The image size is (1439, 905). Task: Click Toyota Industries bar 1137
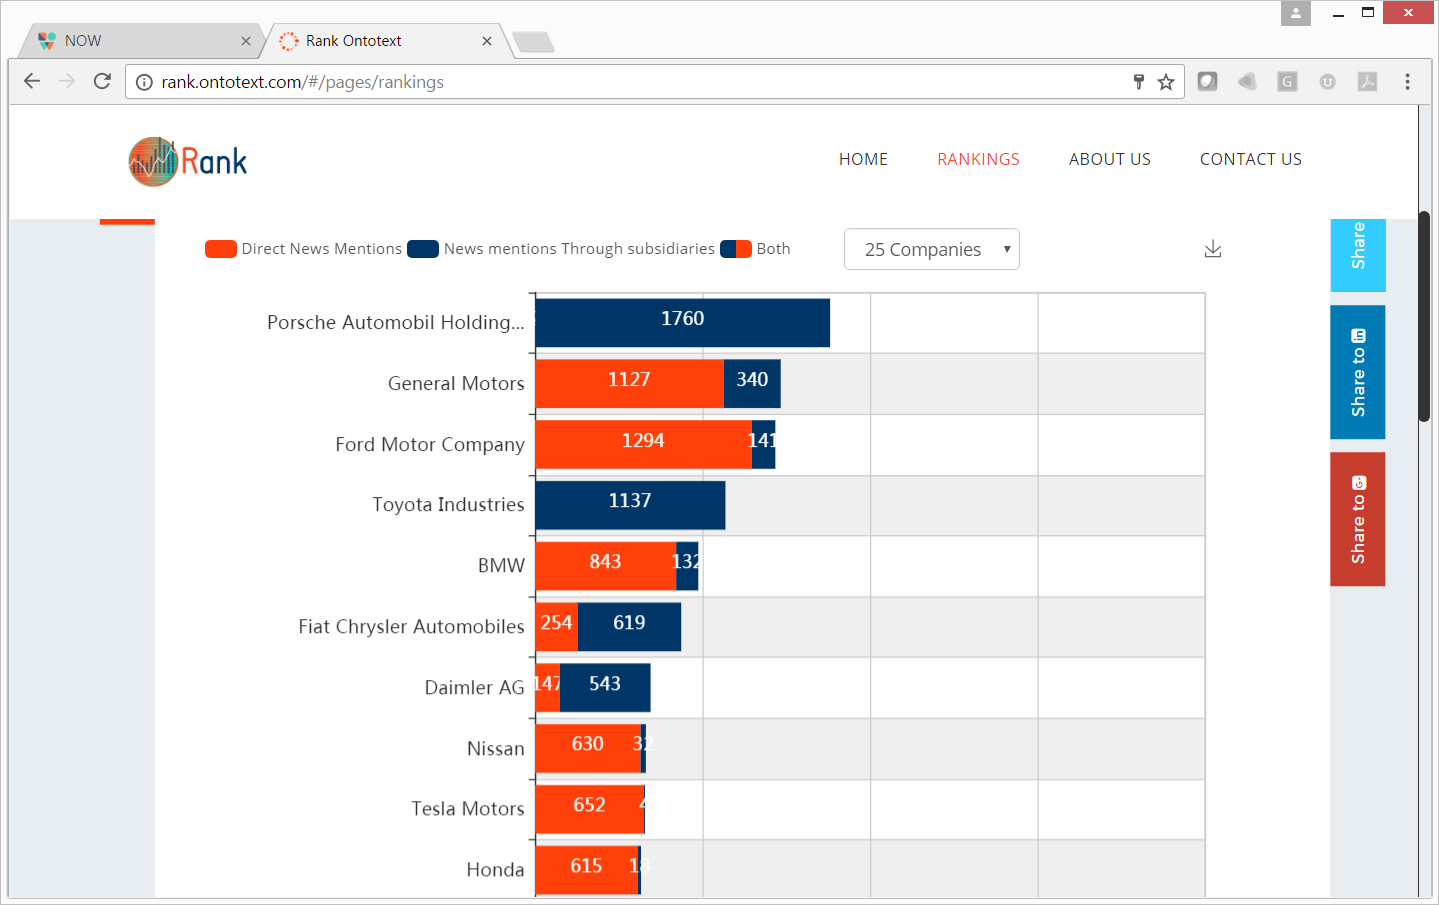tap(630, 505)
